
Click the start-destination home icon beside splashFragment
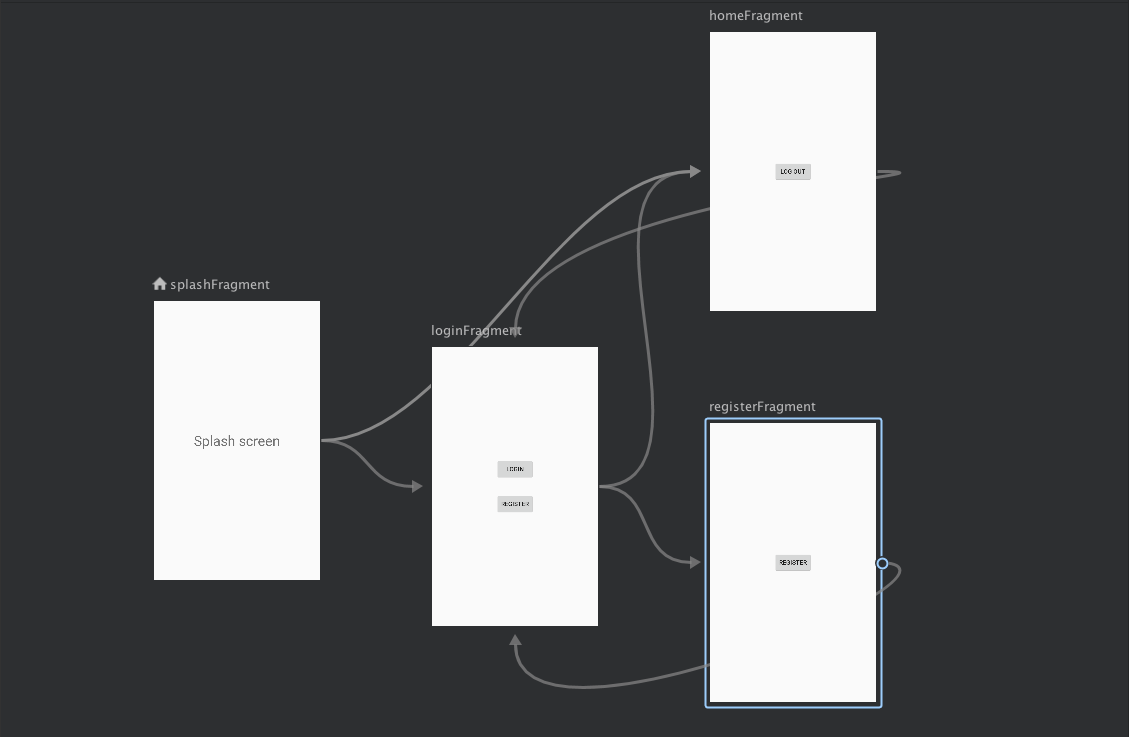pos(160,283)
